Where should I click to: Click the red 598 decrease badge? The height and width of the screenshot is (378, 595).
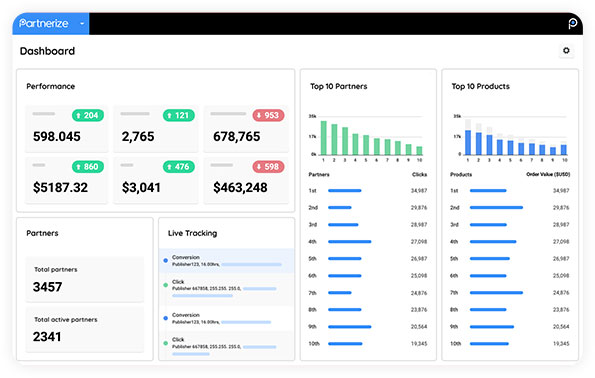(x=268, y=167)
